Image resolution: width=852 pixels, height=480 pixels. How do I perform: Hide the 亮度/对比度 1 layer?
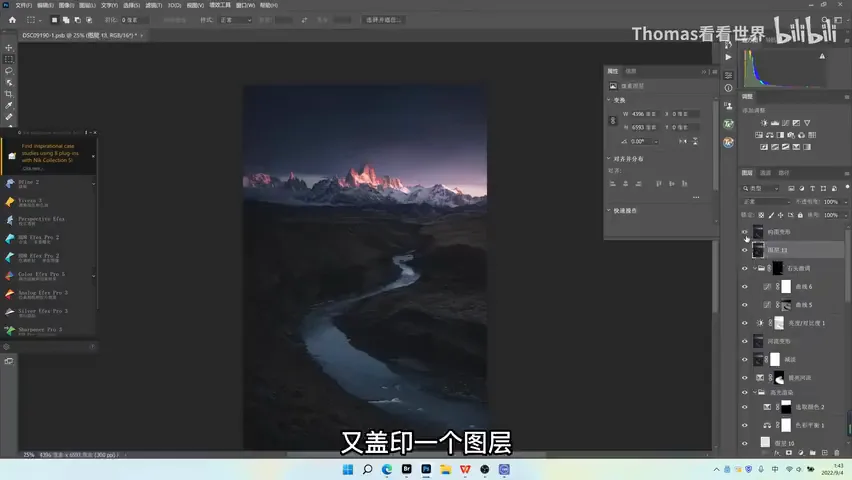click(x=744, y=323)
